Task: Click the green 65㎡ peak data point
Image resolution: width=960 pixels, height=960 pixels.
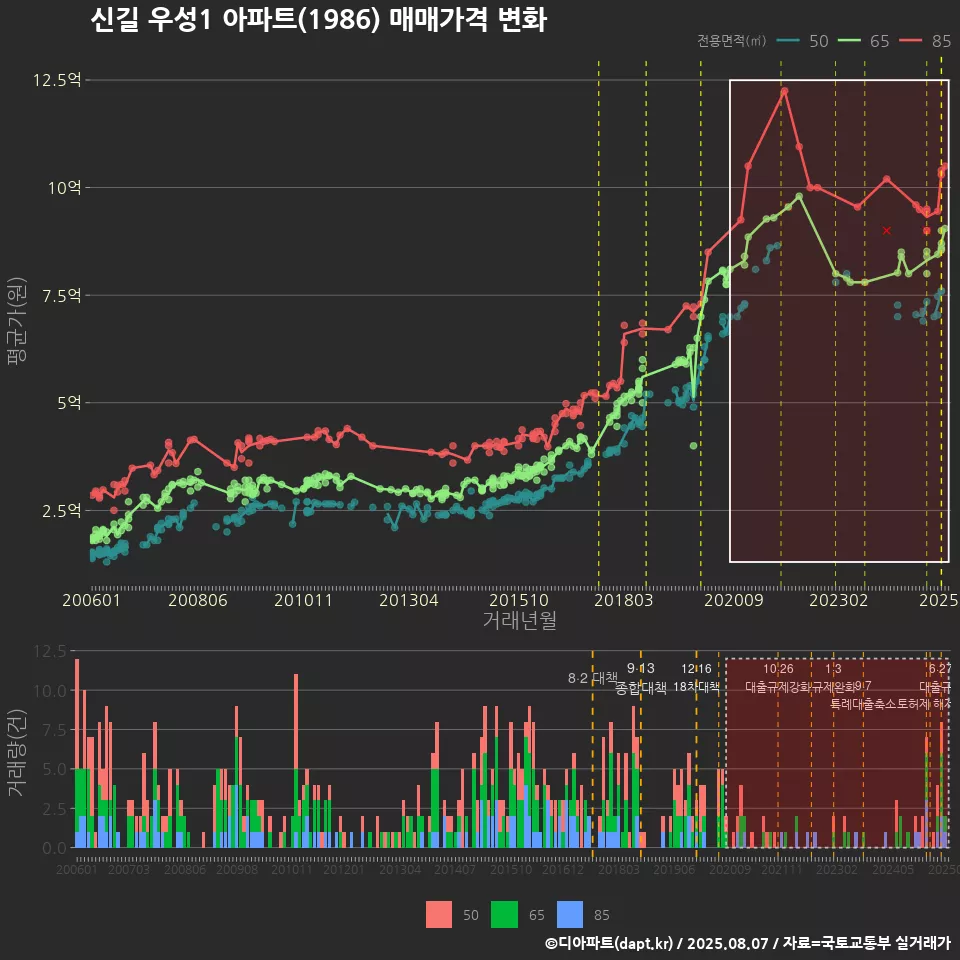Action: click(799, 197)
